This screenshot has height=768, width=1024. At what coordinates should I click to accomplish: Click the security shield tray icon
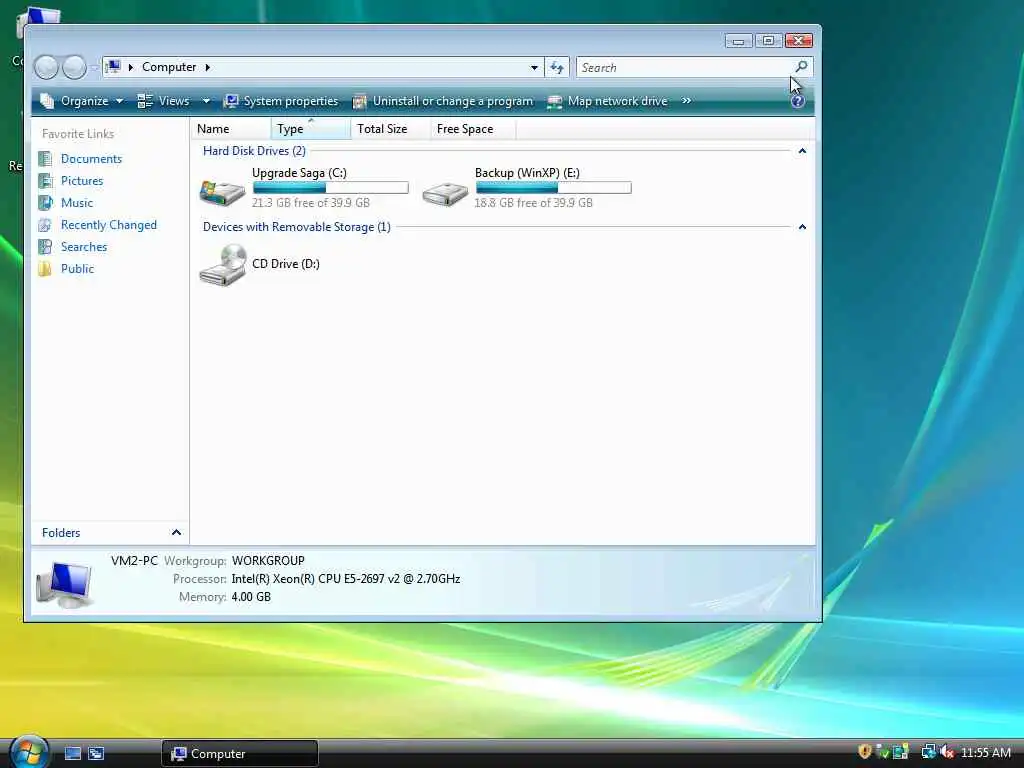click(865, 752)
